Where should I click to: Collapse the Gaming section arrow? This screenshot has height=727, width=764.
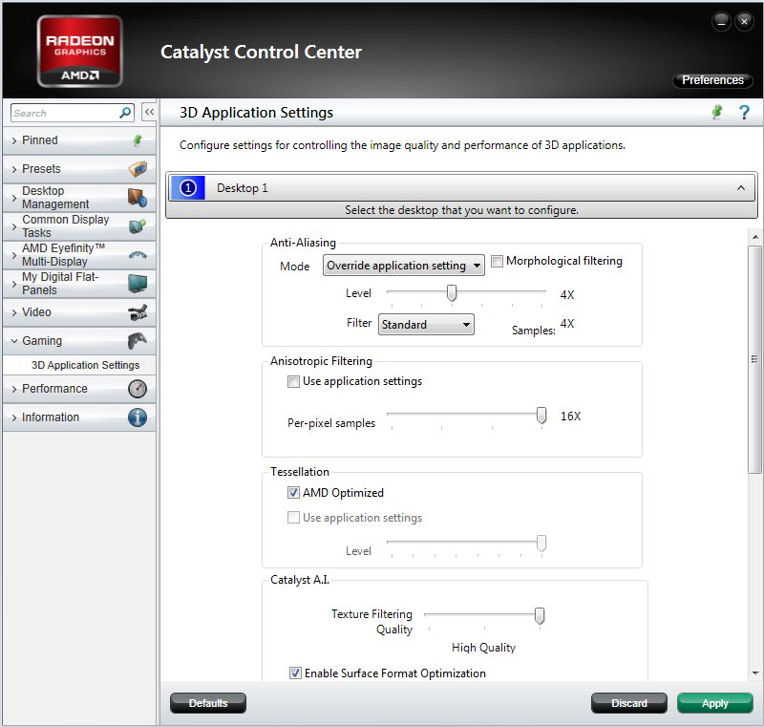(14, 341)
